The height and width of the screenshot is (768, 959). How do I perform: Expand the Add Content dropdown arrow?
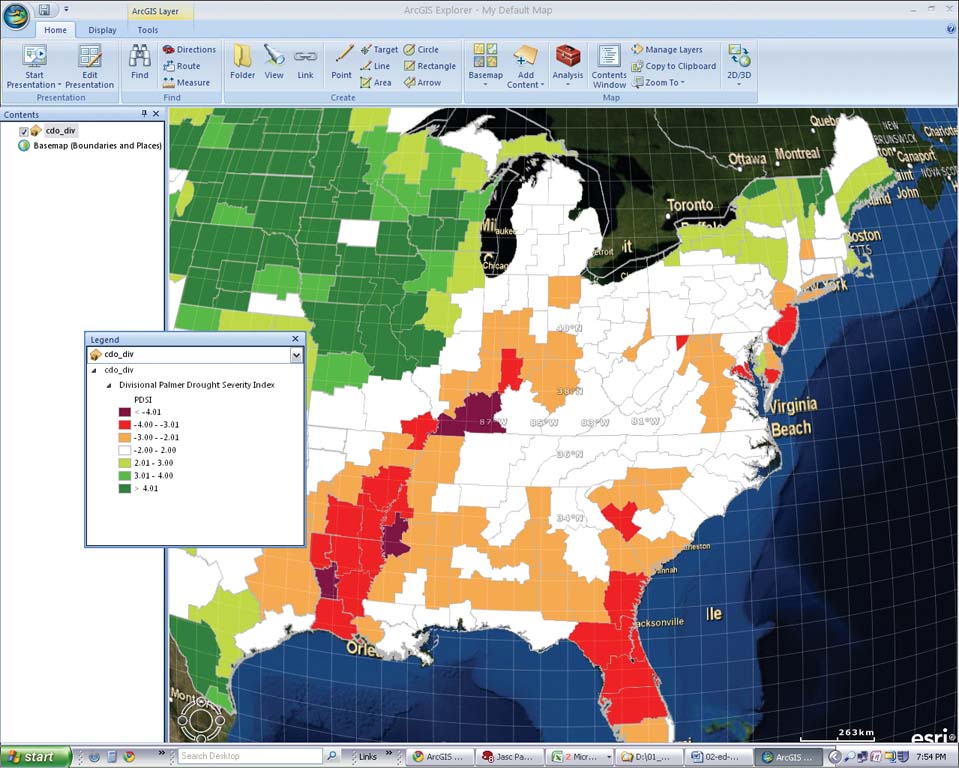point(542,85)
